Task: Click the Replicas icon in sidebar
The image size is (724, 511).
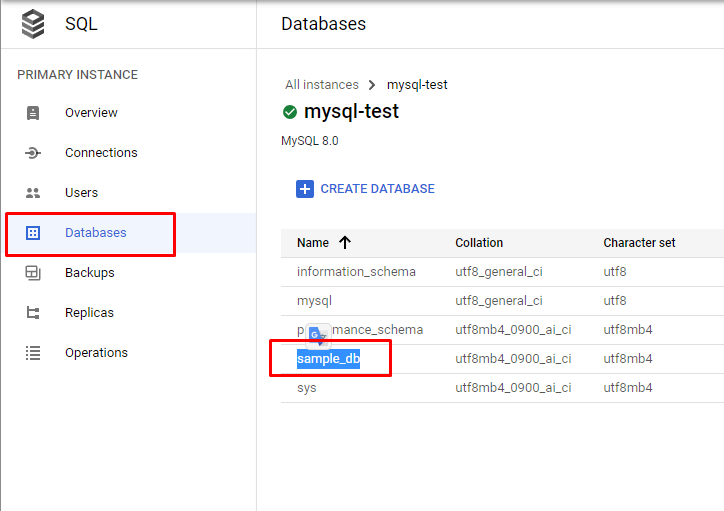Action: [x=33, y=313]
